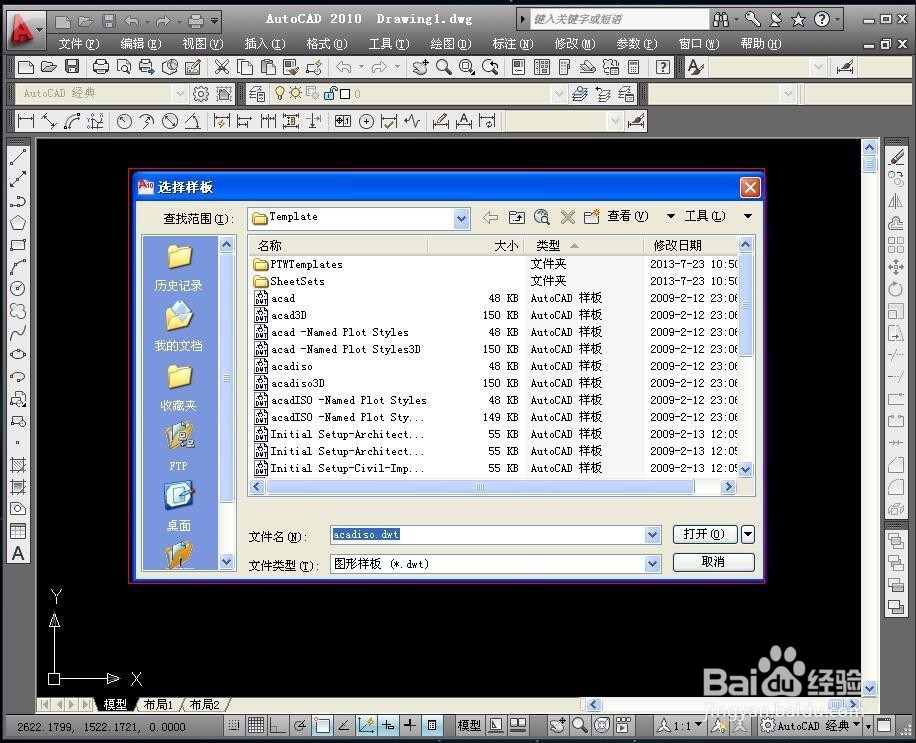Expand the 文件名 filename dropdown arrow
This screenshot has height=743, width=916.
653,534
